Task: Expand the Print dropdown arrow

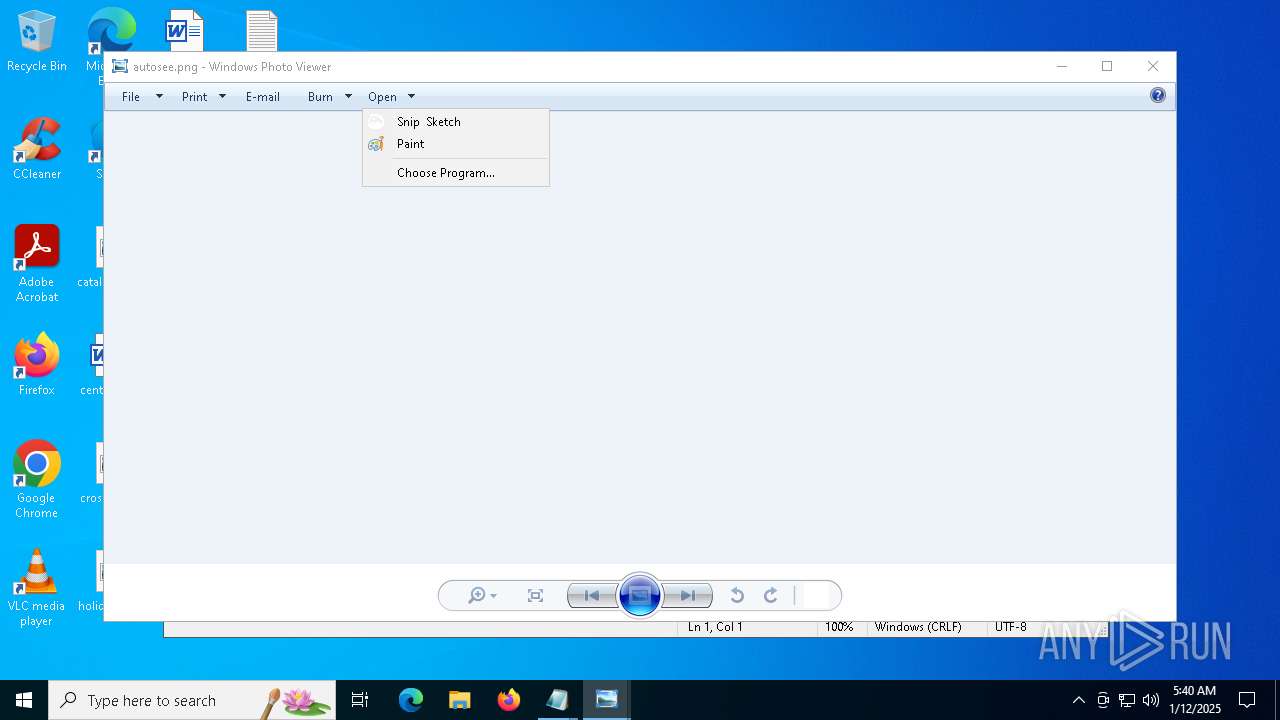Action: pos(222,97)
